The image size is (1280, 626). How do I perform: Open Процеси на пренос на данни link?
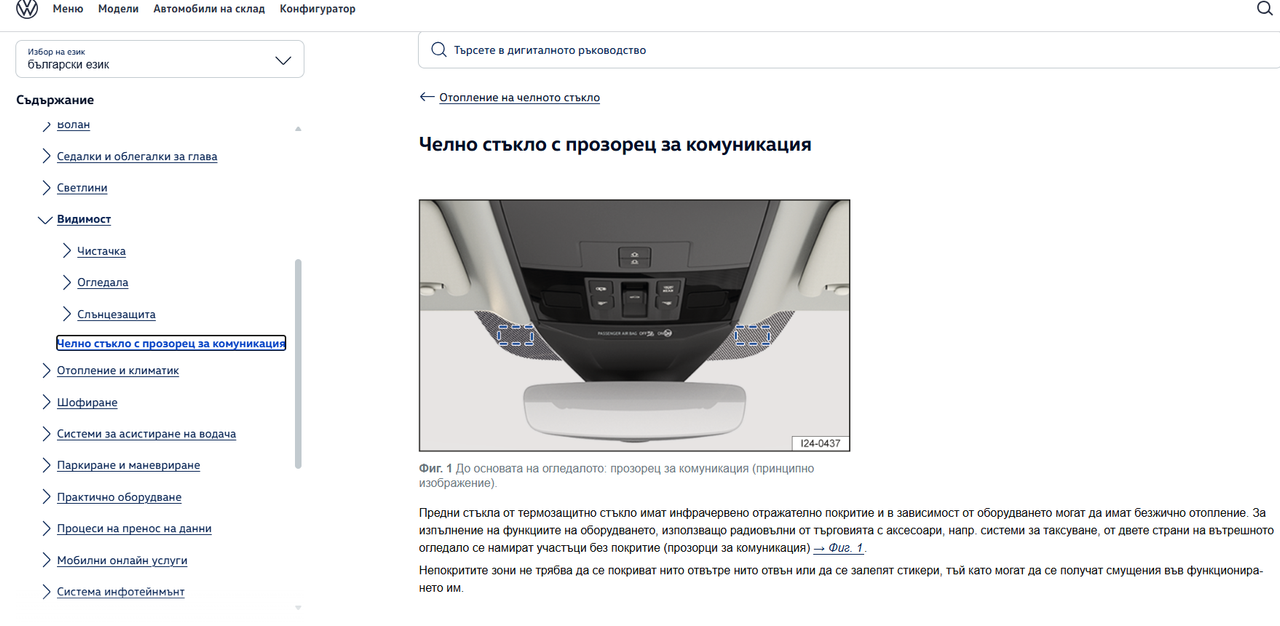pyautogui.click(x=134, y=528)
